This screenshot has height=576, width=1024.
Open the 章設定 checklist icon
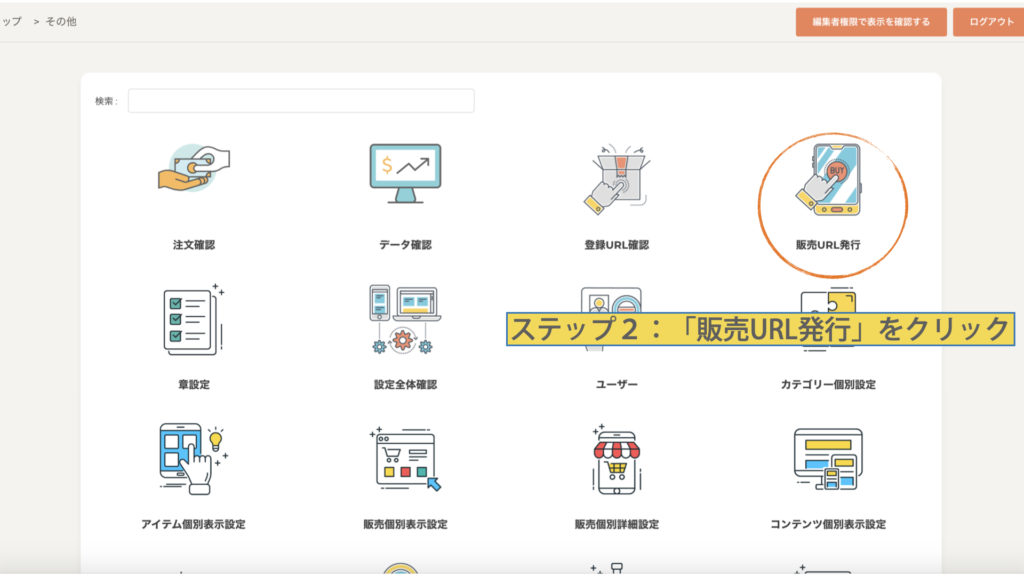tap(193, 320)
